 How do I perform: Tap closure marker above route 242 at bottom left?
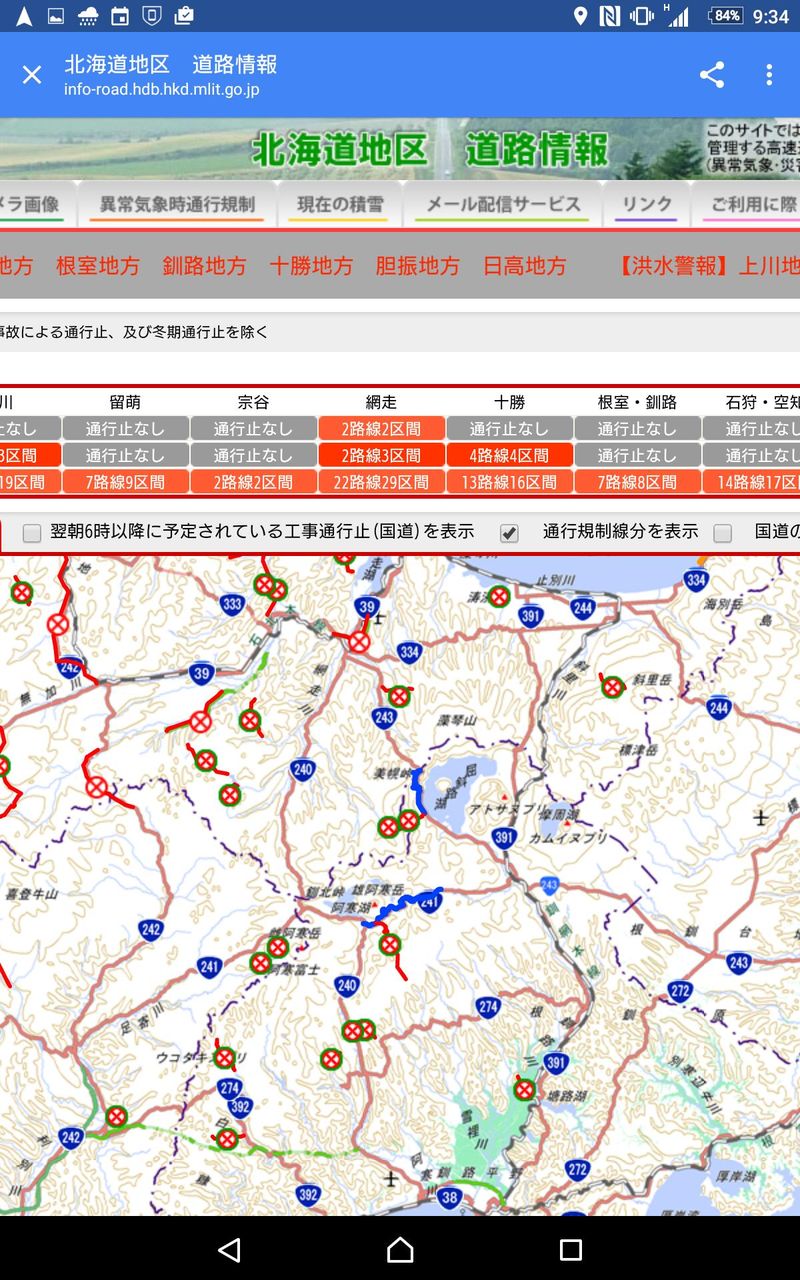(x=117, y=1116)
